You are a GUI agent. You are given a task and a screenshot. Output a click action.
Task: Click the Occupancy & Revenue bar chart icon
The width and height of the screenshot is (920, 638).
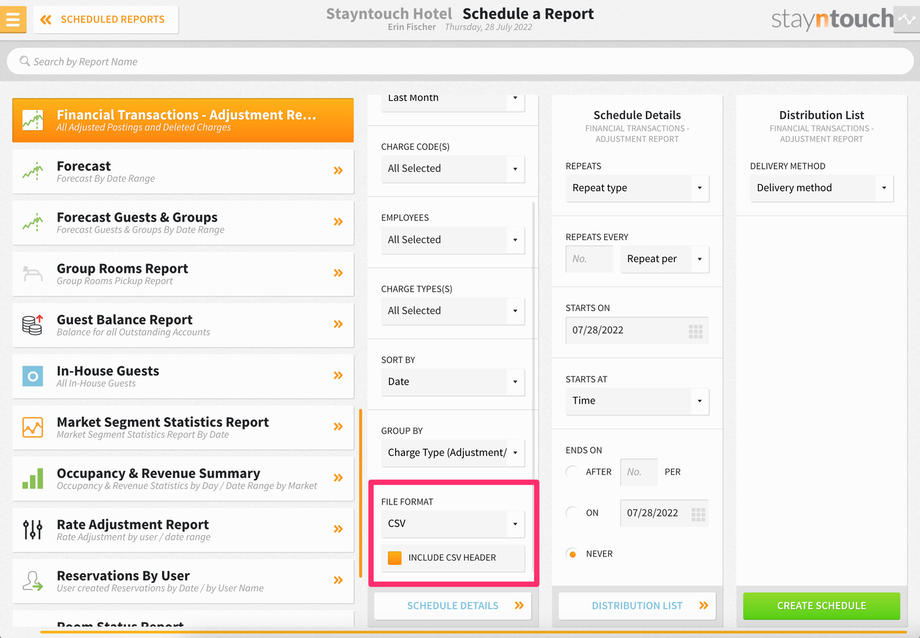click(33, 478)
